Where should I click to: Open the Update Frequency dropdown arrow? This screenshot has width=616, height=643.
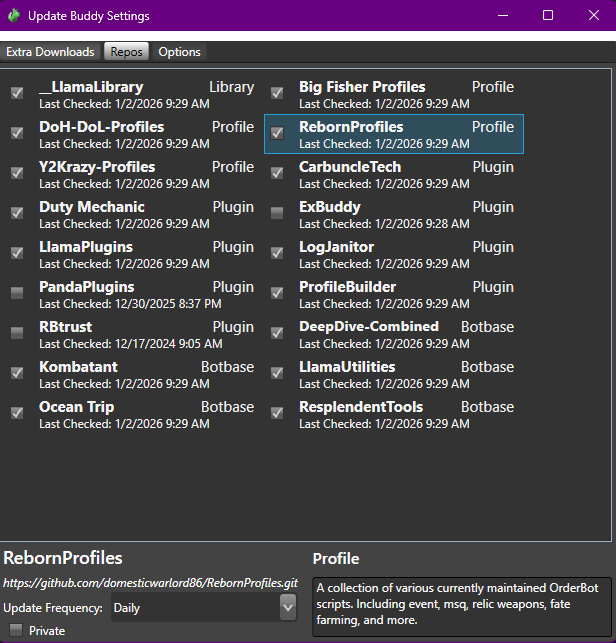[288, 607]
